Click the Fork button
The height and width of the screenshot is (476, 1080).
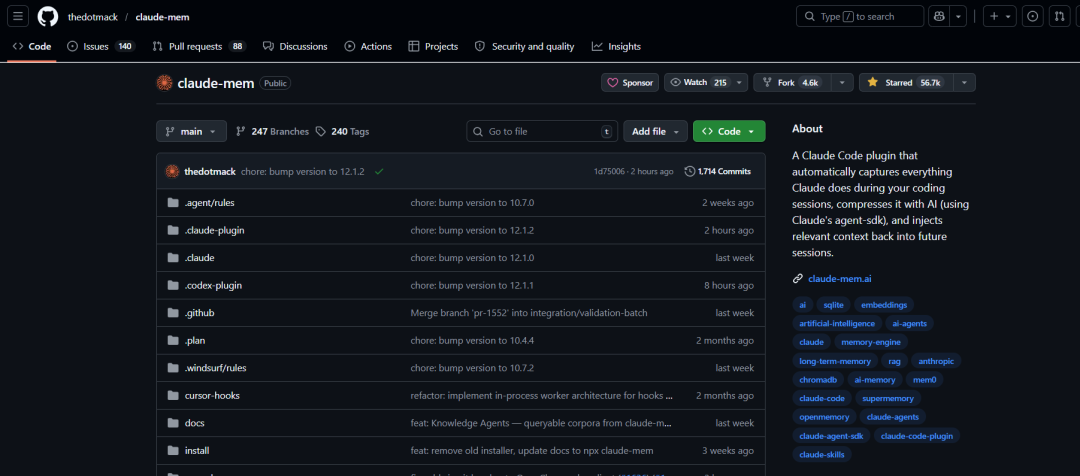coord(793,83)
